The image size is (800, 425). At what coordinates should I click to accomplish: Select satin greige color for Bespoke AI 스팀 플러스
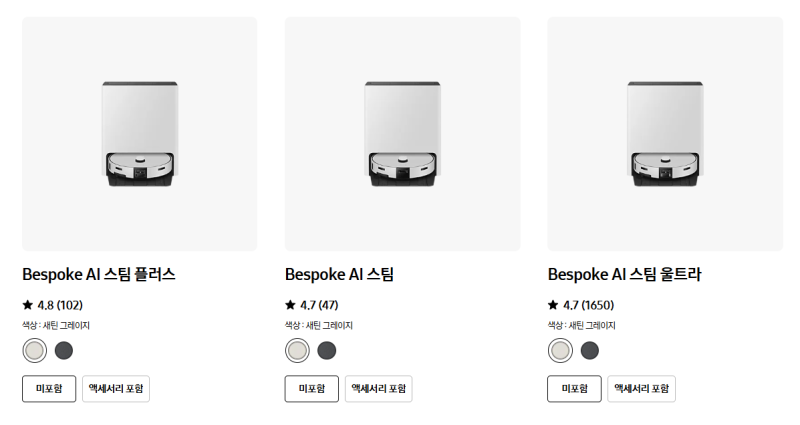[x=35, y=351]
